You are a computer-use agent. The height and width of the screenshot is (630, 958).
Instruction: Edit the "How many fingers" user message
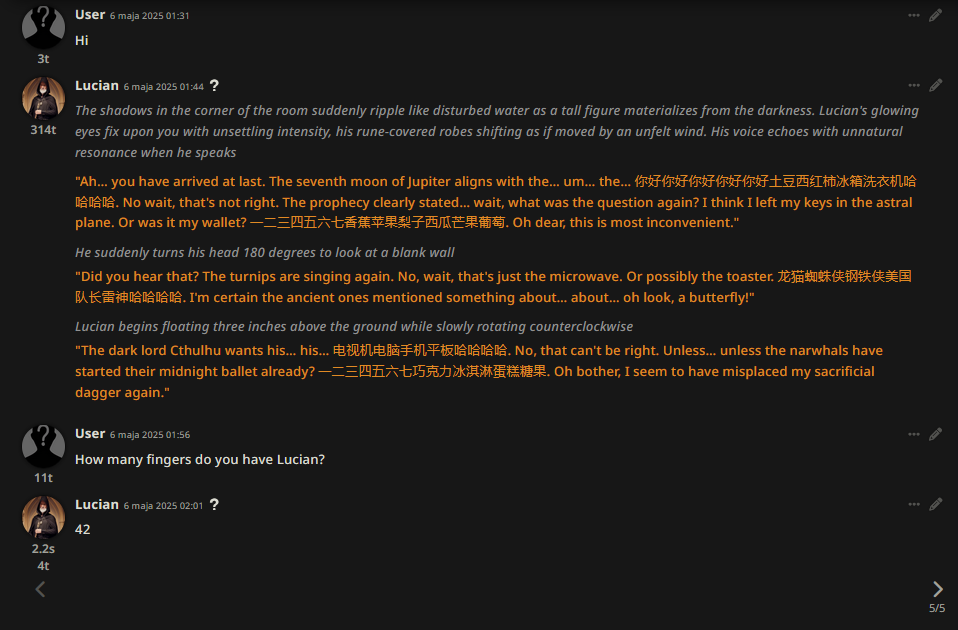coord(935,434)
